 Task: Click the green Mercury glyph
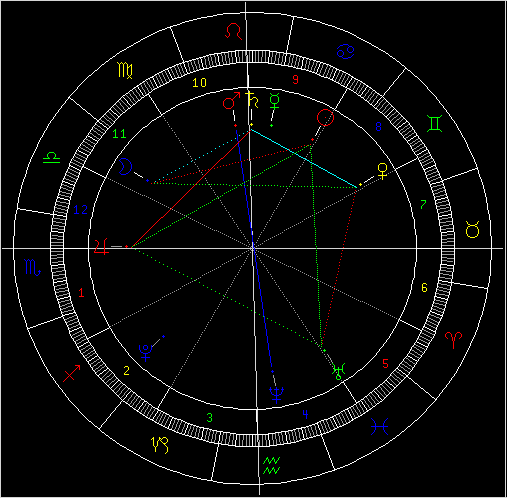point(274,101)
